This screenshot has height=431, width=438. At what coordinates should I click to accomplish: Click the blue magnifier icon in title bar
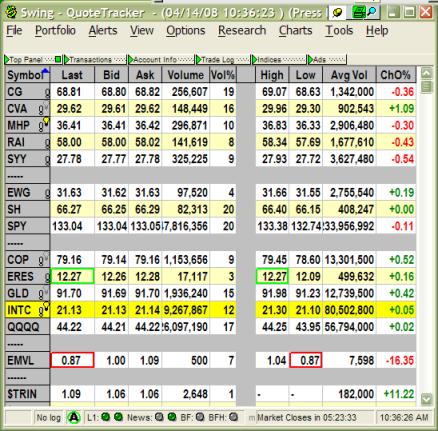372,13
